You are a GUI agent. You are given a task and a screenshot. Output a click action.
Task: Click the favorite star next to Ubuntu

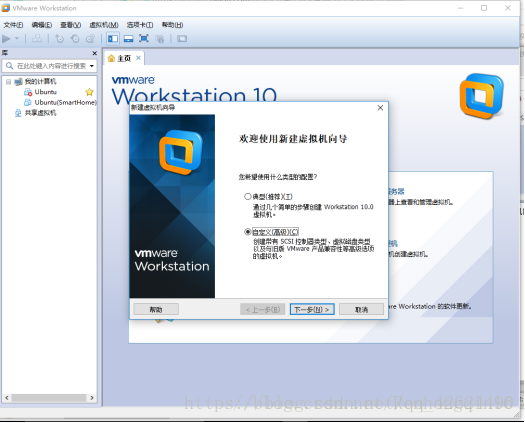coord(89,92)
